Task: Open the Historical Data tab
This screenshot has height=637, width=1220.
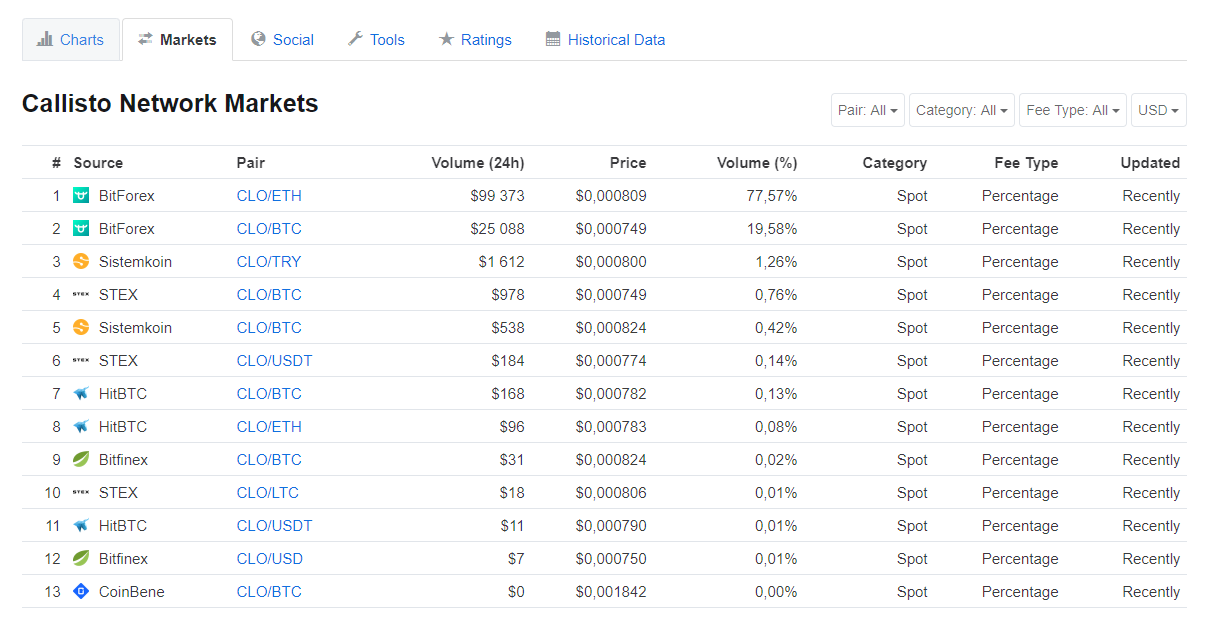Action: click(605, 40)
